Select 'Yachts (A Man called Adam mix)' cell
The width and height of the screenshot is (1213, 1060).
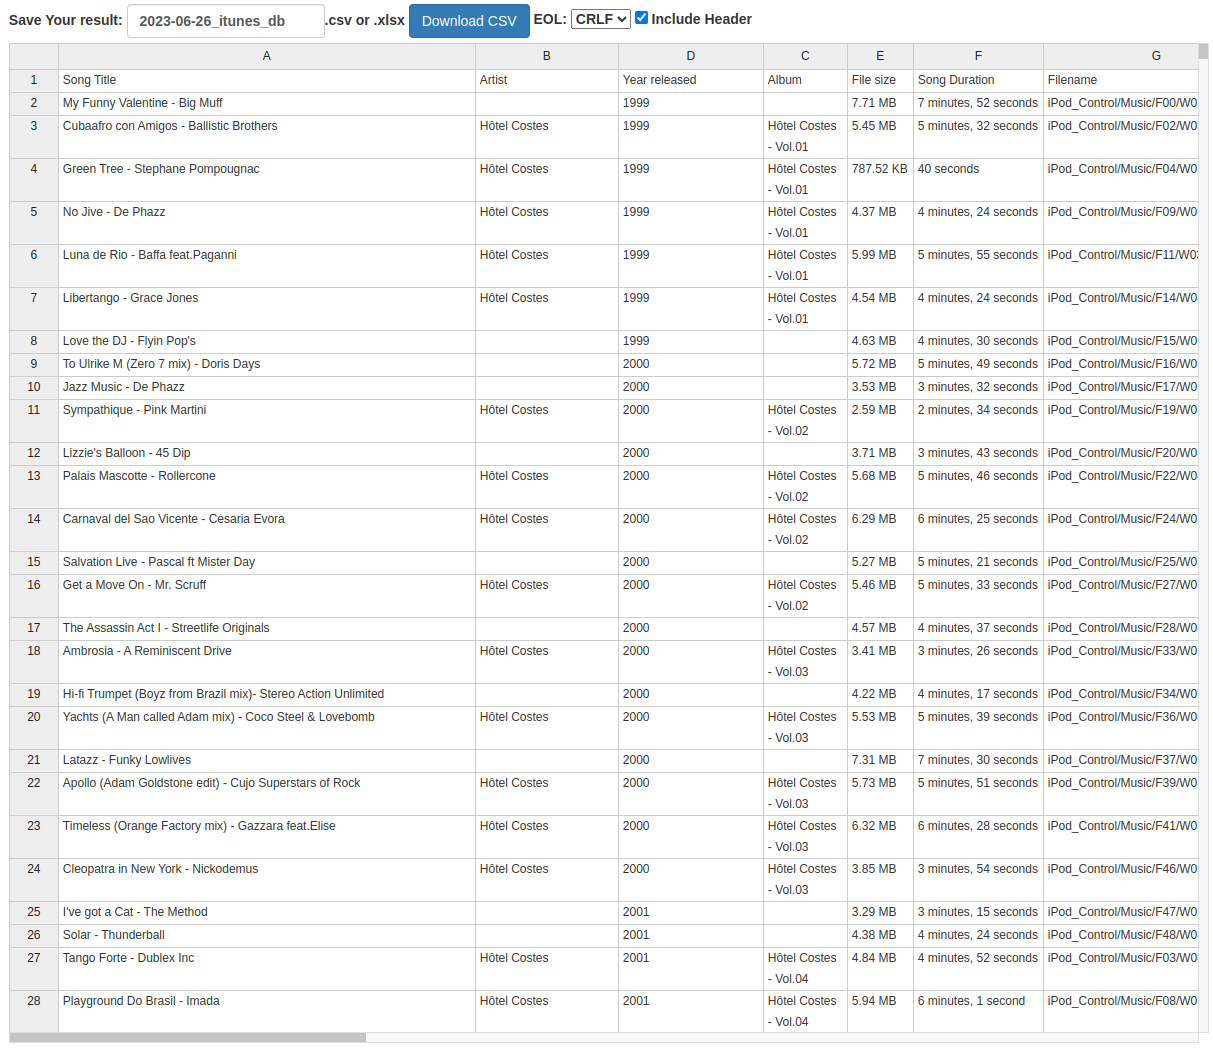click(x=267, y=728)
